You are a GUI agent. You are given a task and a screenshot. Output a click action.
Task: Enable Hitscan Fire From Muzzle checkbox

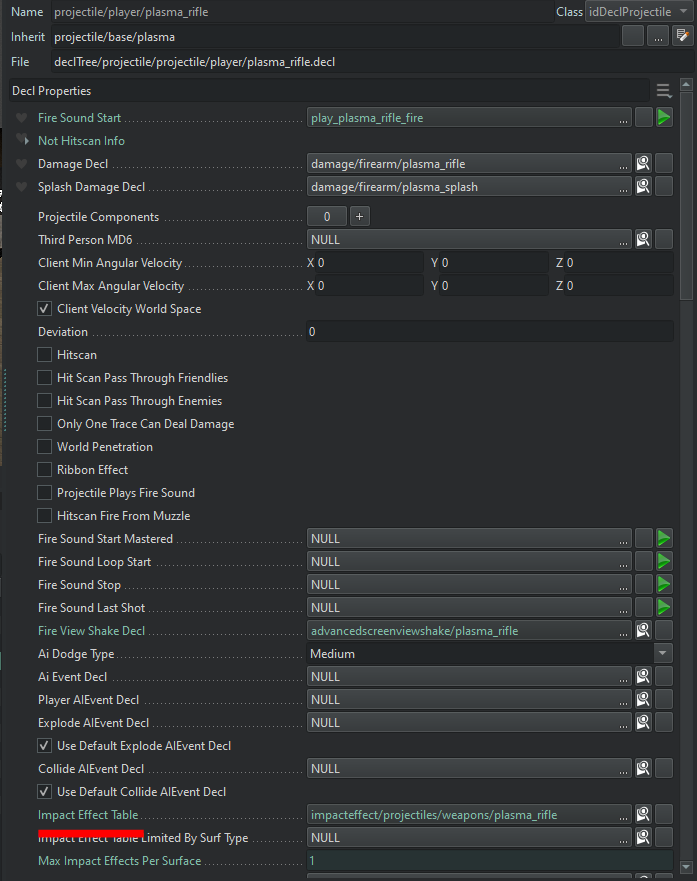pos(44,516)
